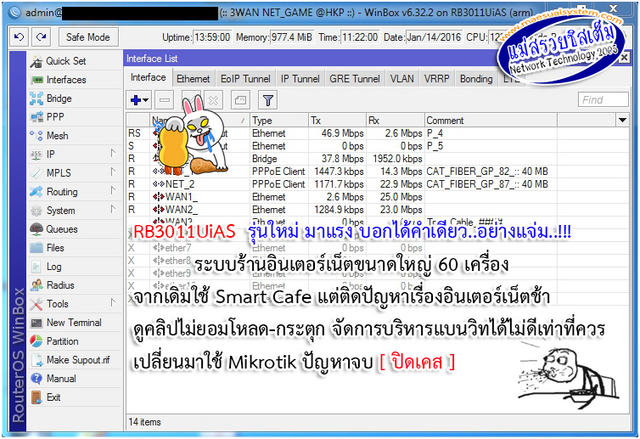The height and width of the screenshot is (439, 640).
Task: Open the Interfaces menu icon
Action: 37,80
